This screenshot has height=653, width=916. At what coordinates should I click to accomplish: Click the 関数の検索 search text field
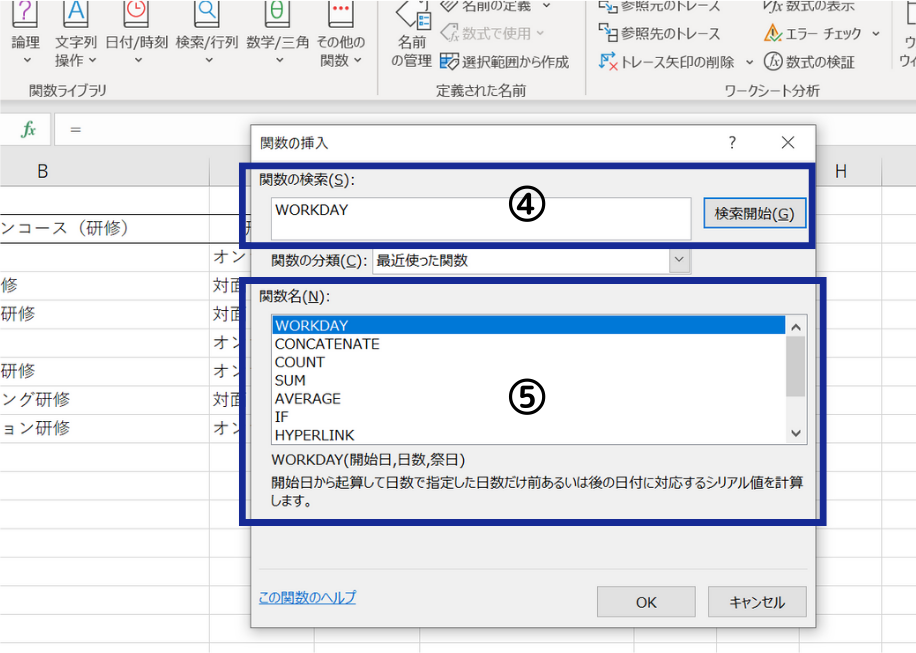pos(480,218)
